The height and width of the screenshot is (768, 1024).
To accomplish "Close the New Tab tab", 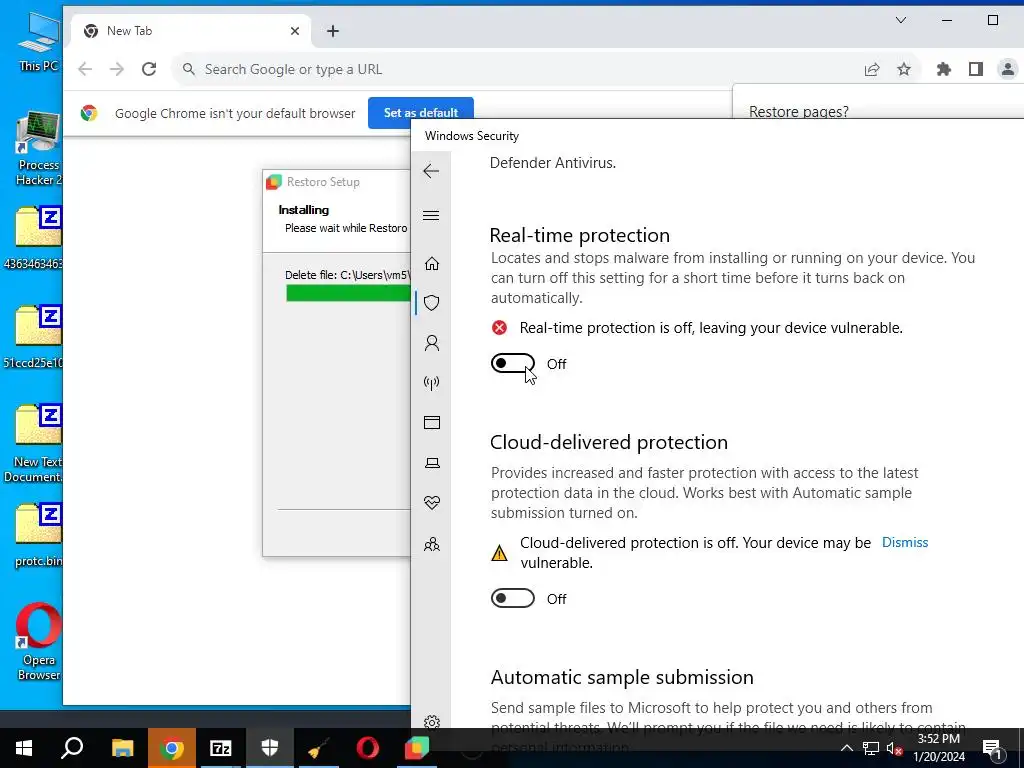I will [x=295, y=31].
